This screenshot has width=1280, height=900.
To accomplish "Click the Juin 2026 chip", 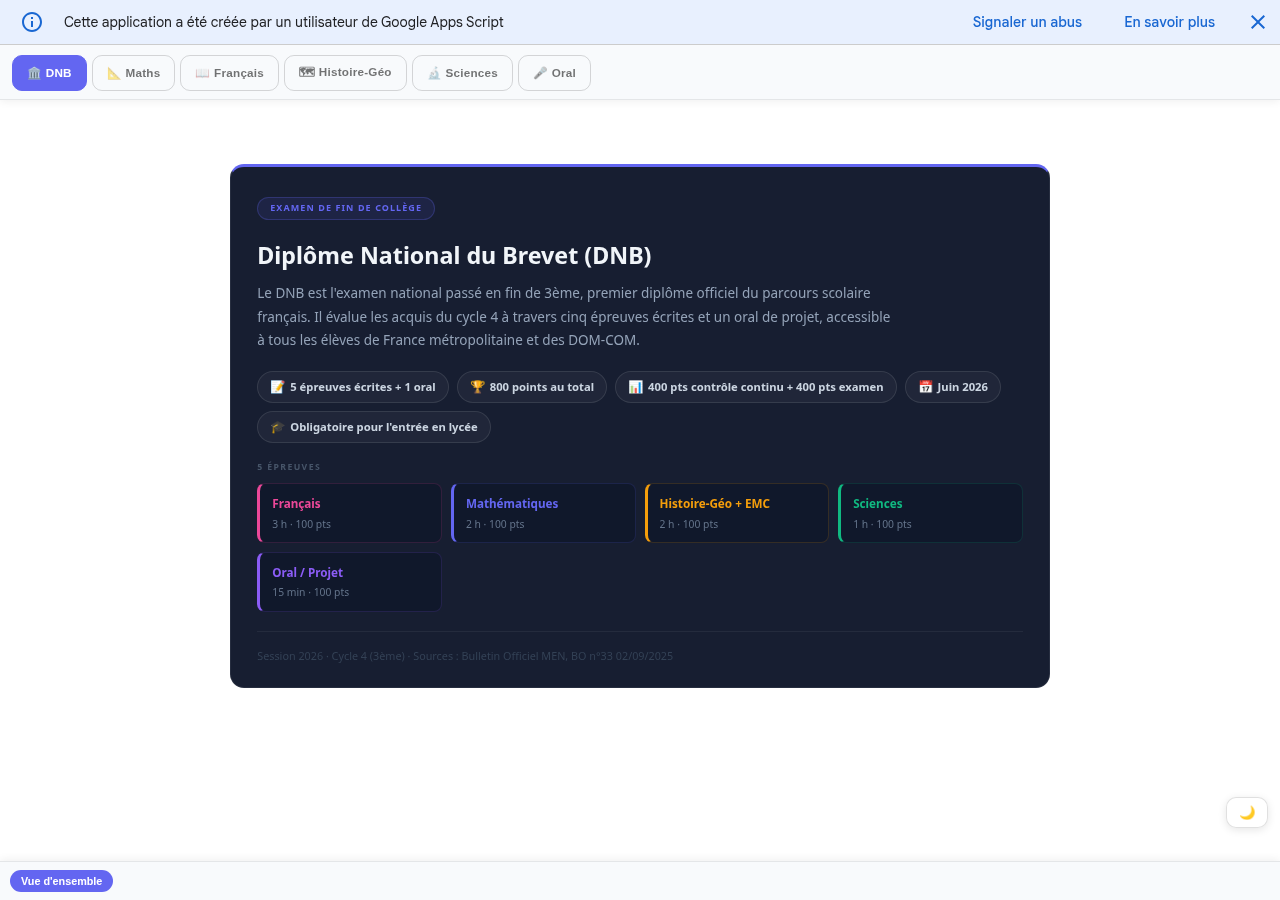I will tap(953, 387).
